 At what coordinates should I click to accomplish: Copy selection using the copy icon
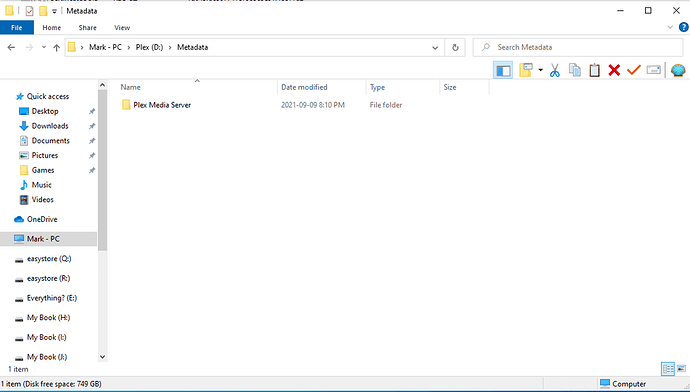click(x=575, y=70)
